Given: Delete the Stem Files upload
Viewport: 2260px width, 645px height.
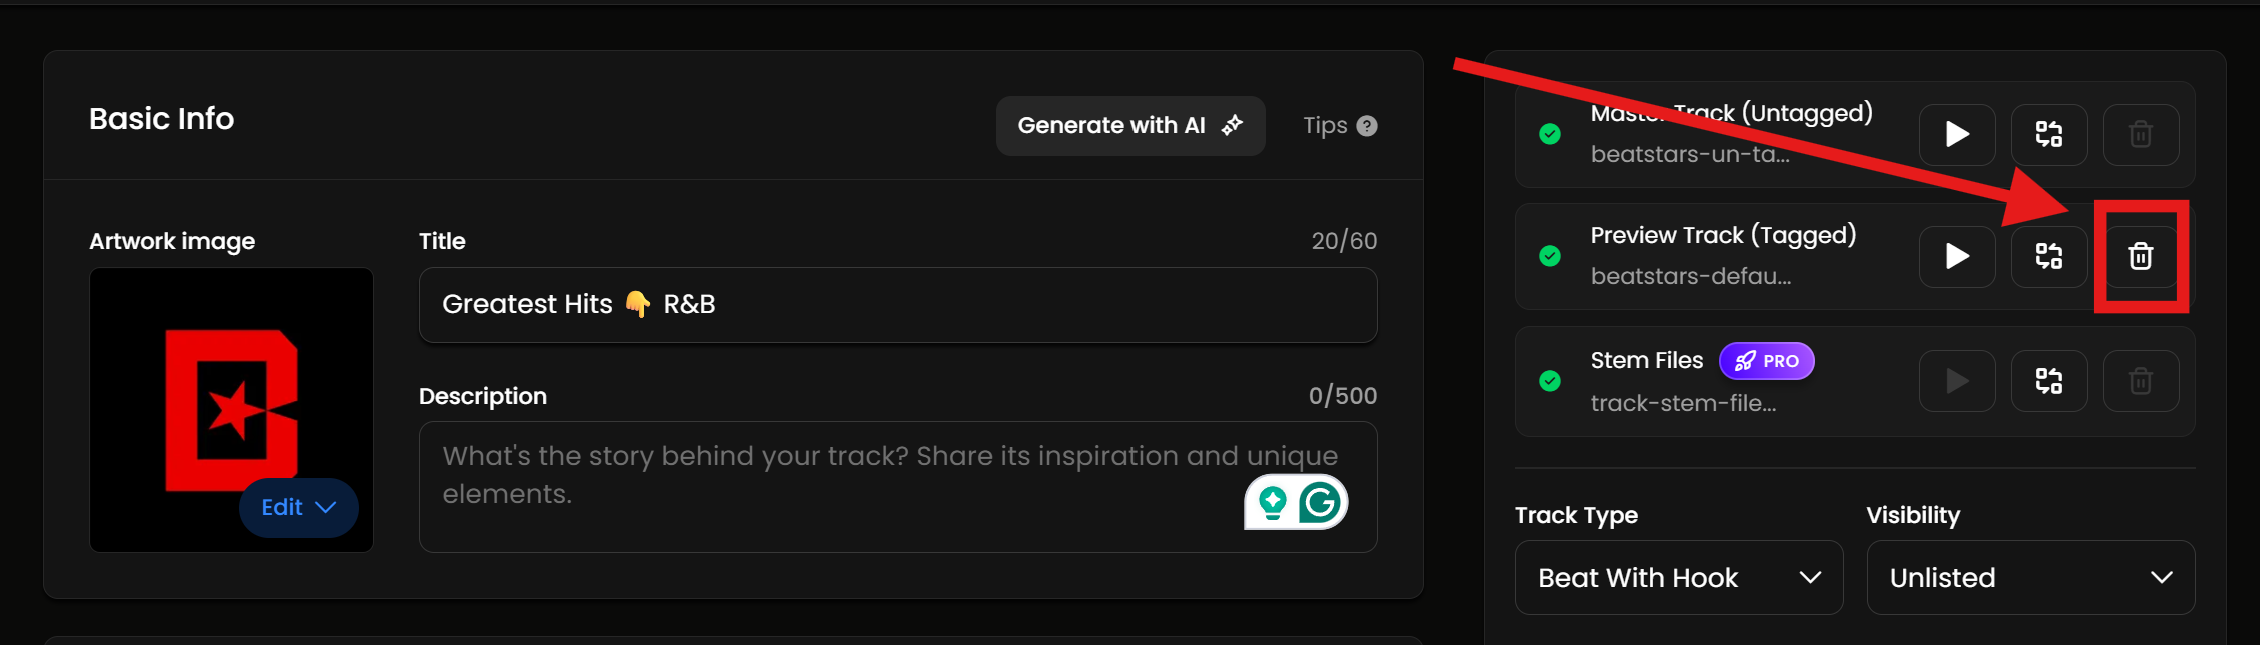Looking at the screenshot, I should 2140,381.
